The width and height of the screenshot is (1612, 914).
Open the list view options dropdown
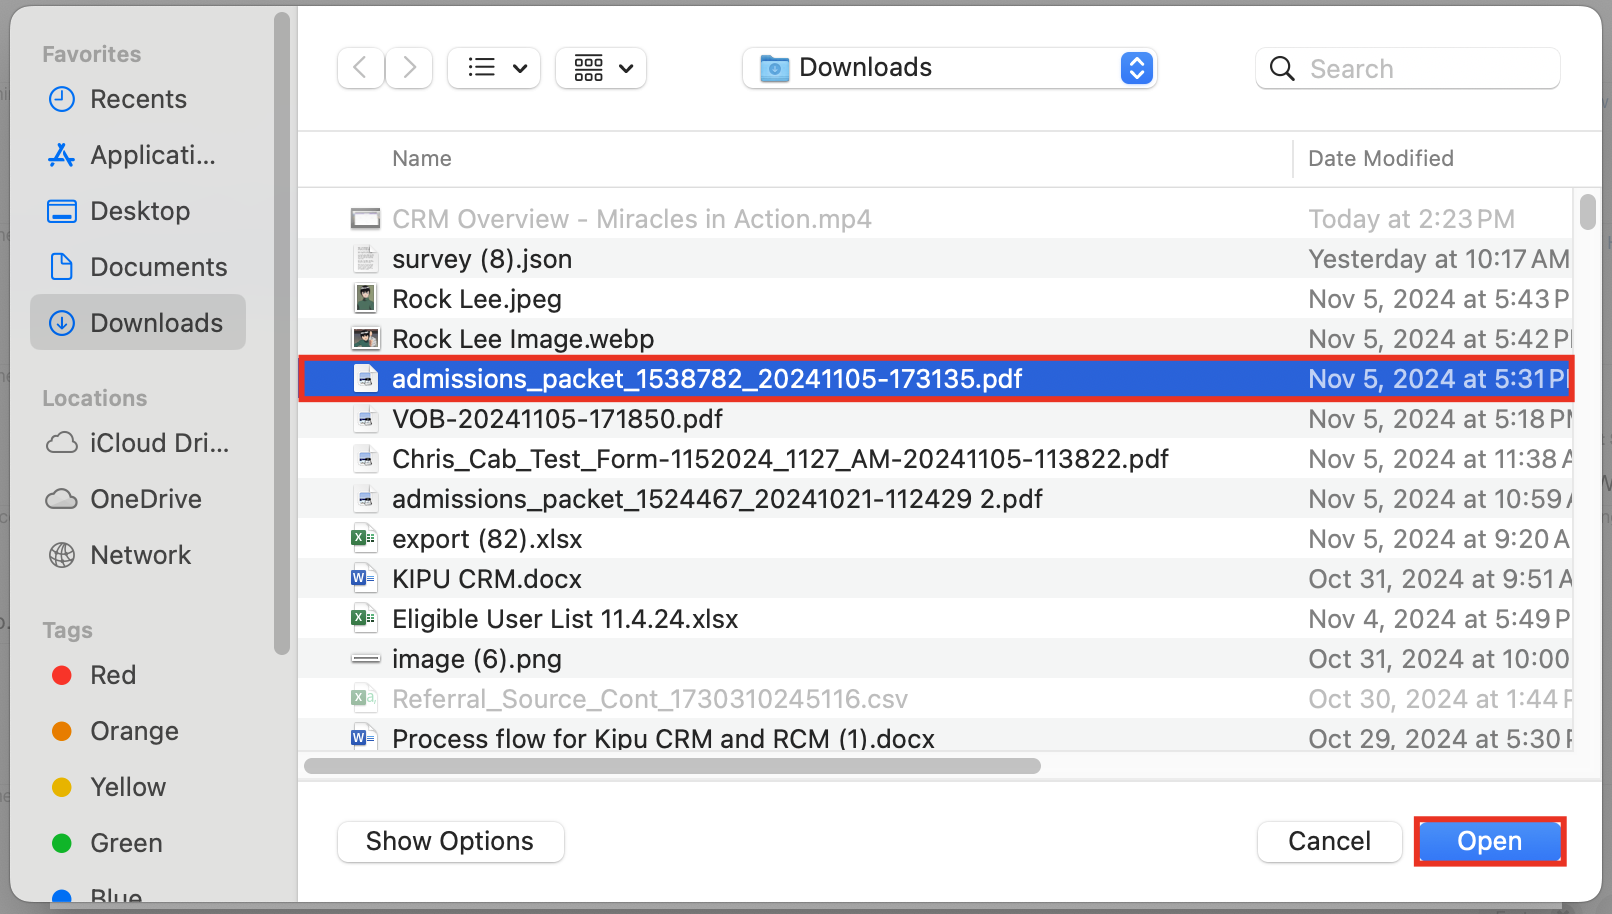click(494, 68)
